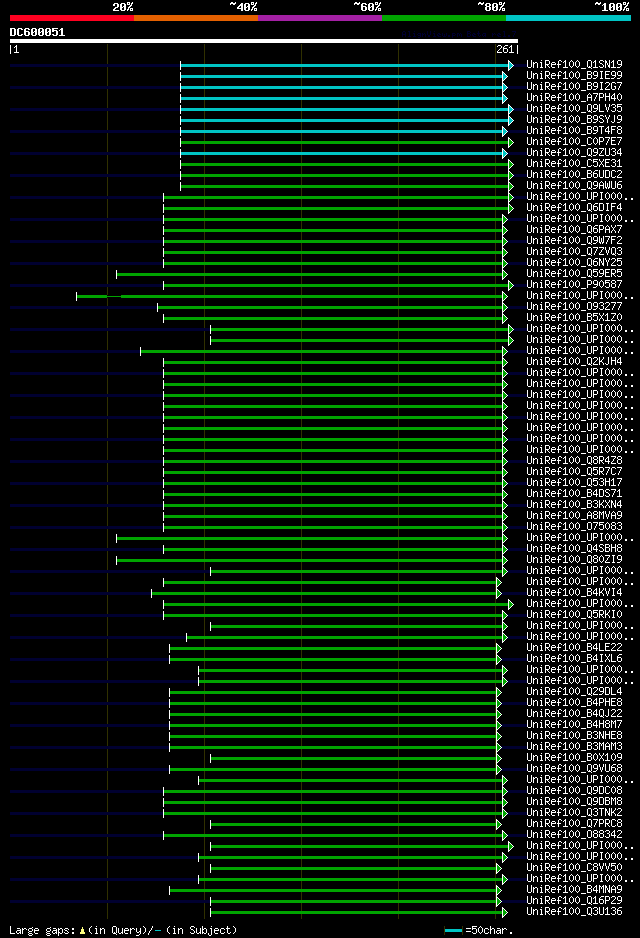
Task: Select the UniRef100_Q9W7F2 label
Action: tap(574, 240)
